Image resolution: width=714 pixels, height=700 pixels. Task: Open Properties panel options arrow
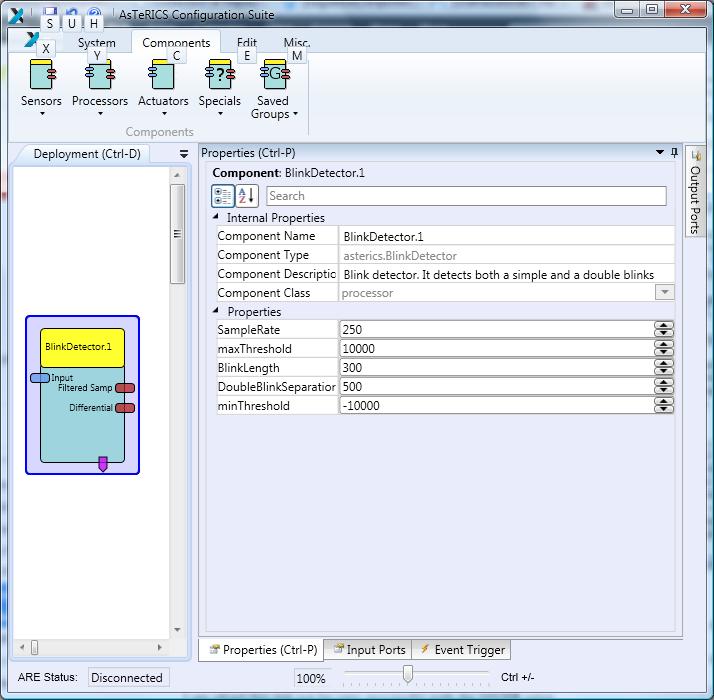point(660,152)
